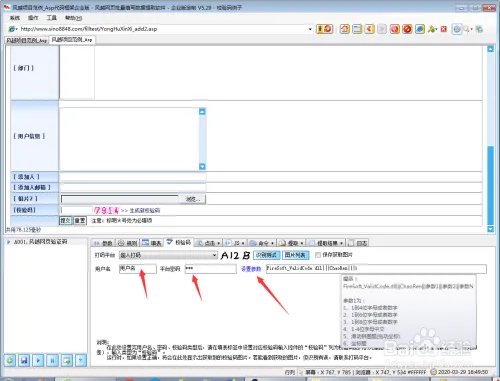Switch to the 规则 tab
The image size is (500, 381).
(127, 243)
